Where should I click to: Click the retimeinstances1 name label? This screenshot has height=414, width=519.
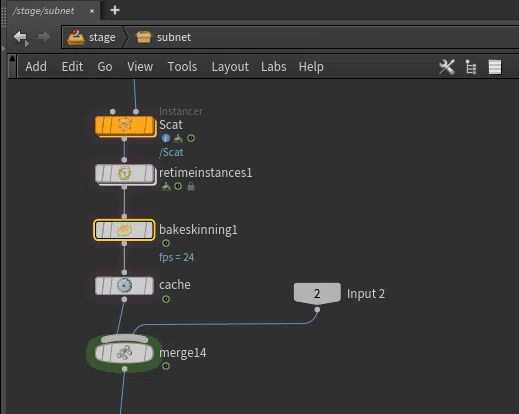click(x=205, y=173)
